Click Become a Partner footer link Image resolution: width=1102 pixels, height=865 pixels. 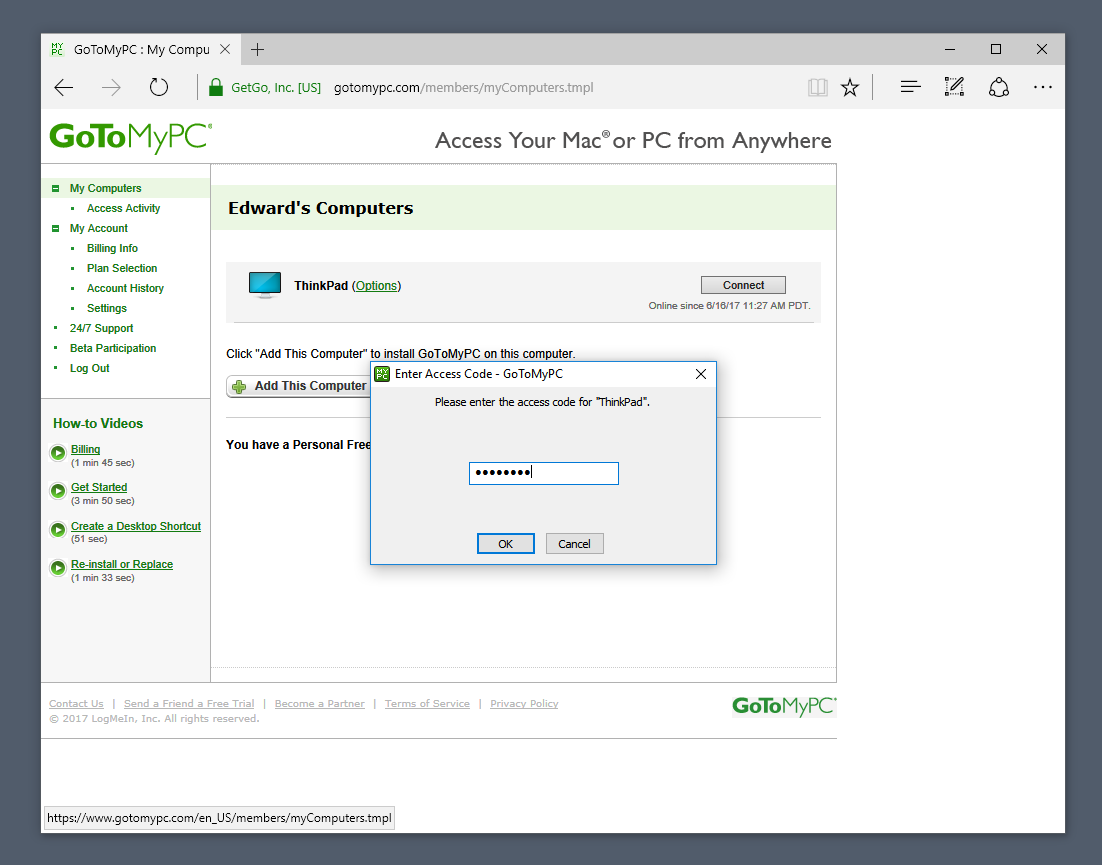[x=320, y=703]
